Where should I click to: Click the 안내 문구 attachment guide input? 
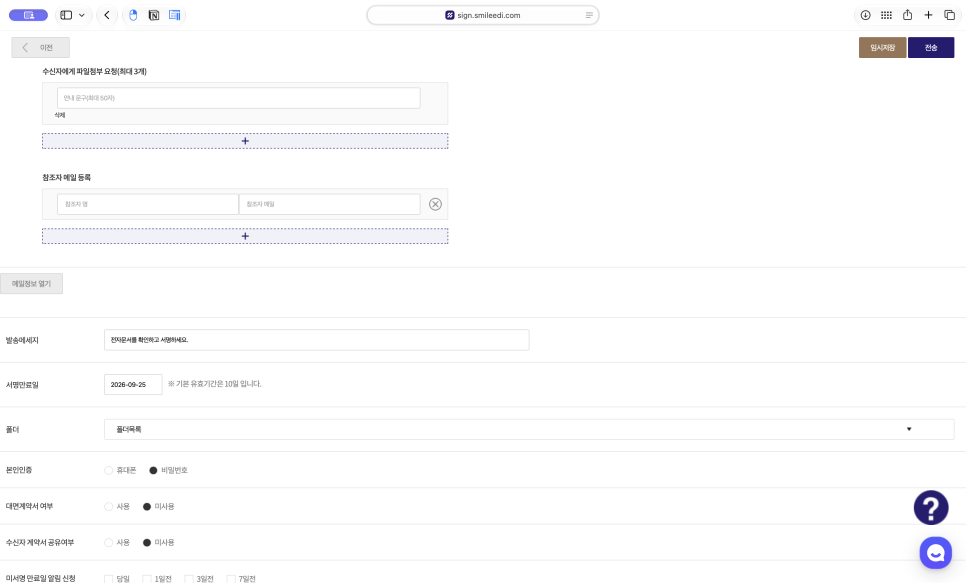[239, 98]
